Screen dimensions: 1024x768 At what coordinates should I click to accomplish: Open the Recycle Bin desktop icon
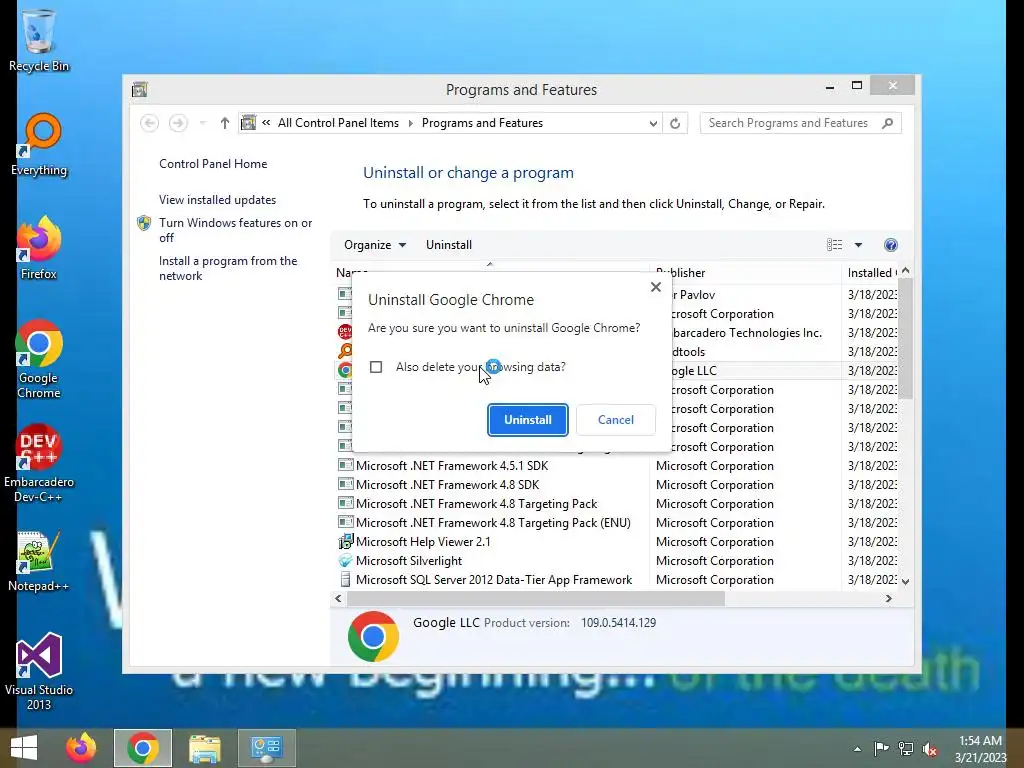39,40
